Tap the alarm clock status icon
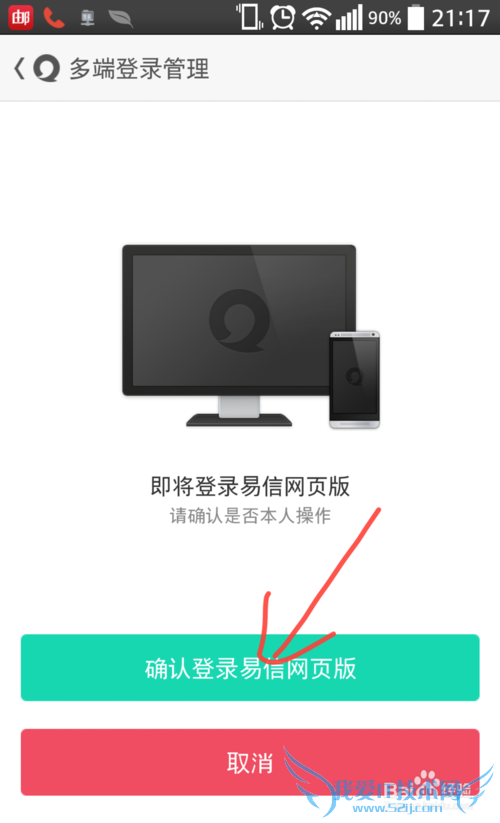500x823 pixels. point(282,18)
